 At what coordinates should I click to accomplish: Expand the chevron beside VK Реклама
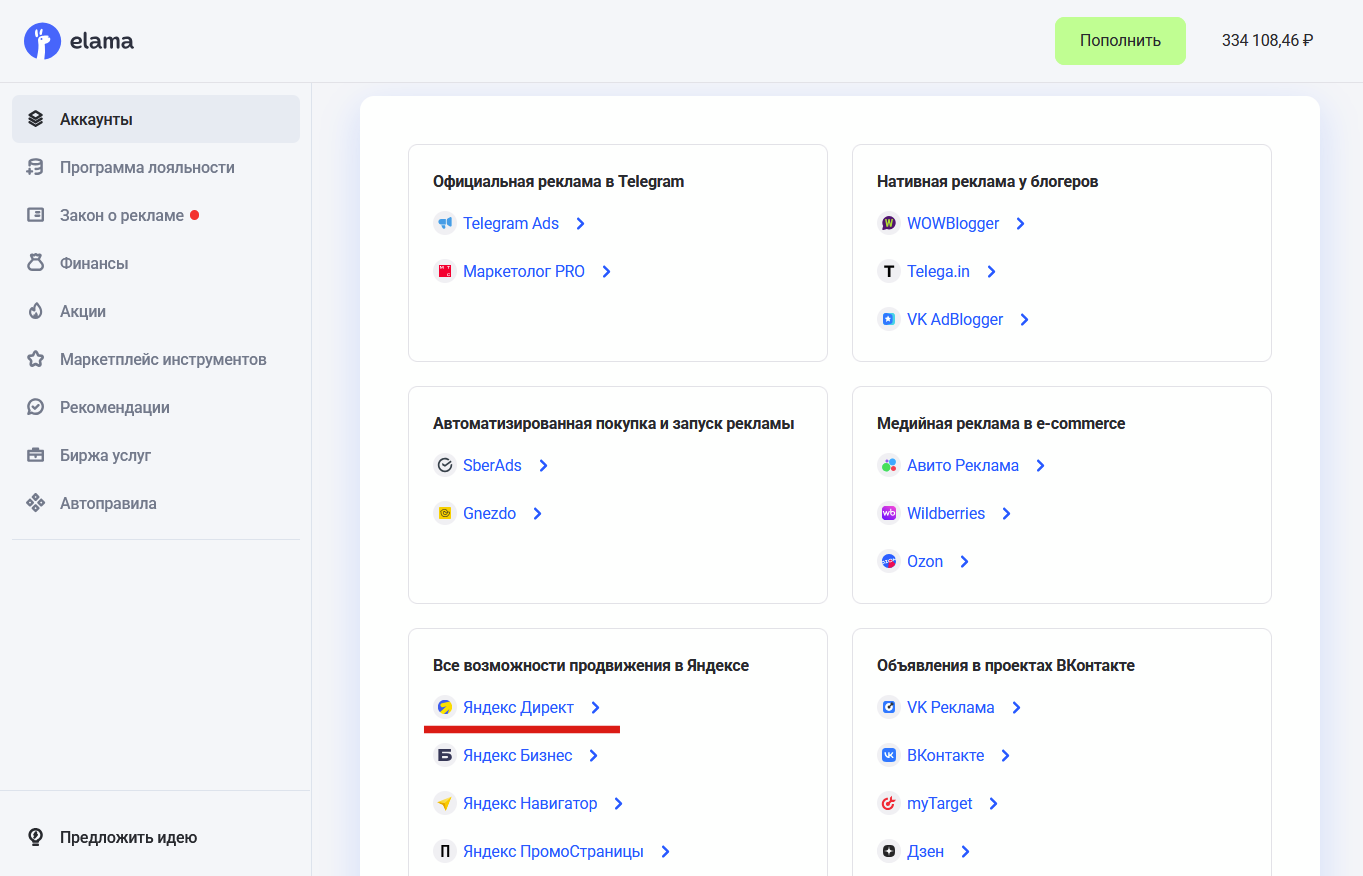pyautogui.click(x=1016, y=707)
